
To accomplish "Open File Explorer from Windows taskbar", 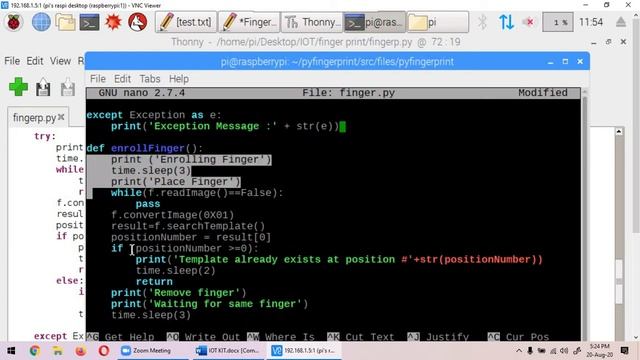I will (58, 351).
